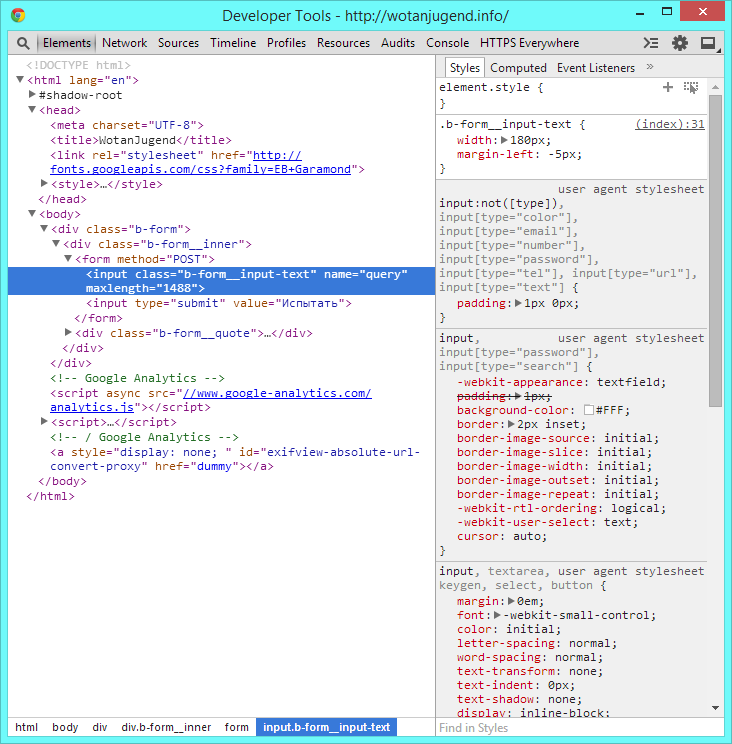
Task: Expand the #shadow-root node
Action: [x=32, y=95]
